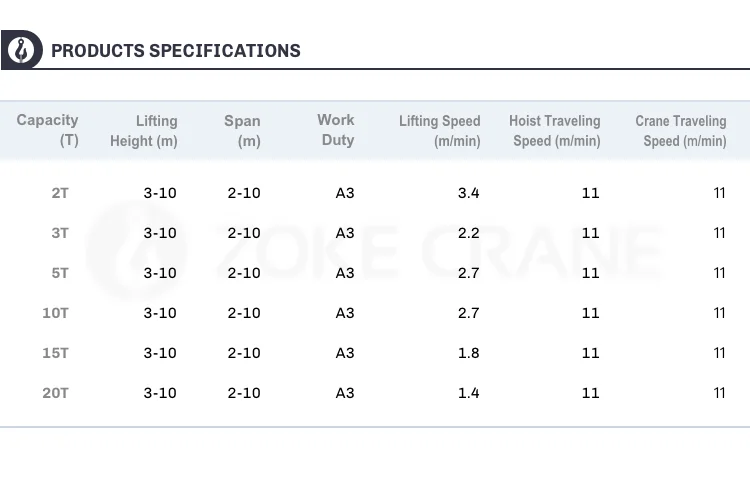Click the Lifting Height (m) column header
The width and height of the screenshot is (750, 490).
(x=144, y=130)
